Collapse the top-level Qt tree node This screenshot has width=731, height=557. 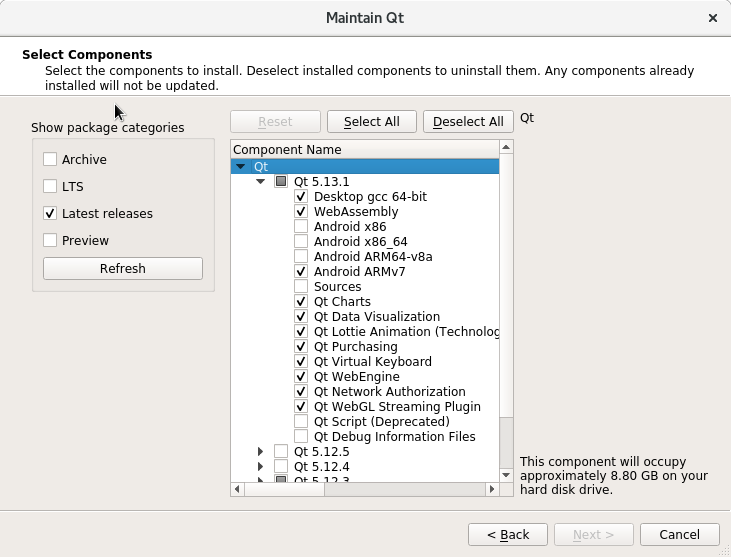coord(241,166)
